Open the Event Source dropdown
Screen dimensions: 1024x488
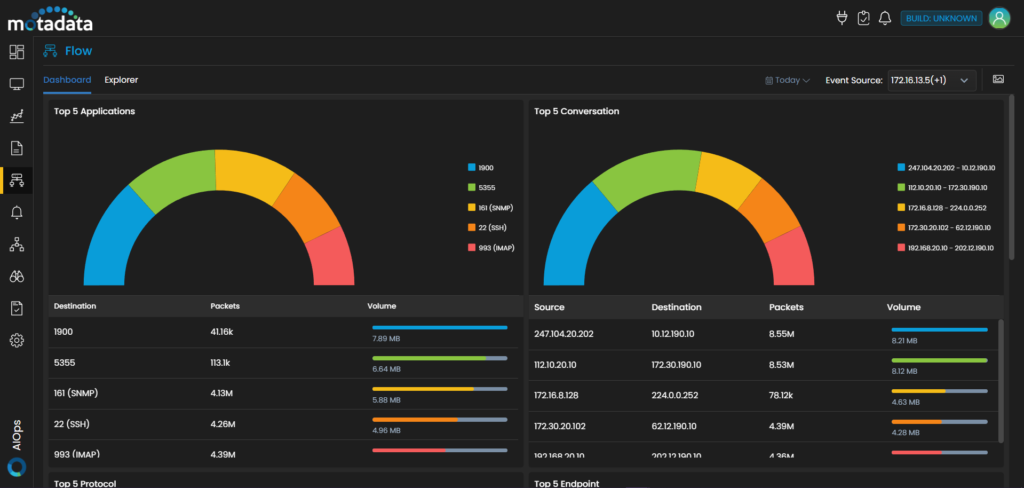click(932, 80)
